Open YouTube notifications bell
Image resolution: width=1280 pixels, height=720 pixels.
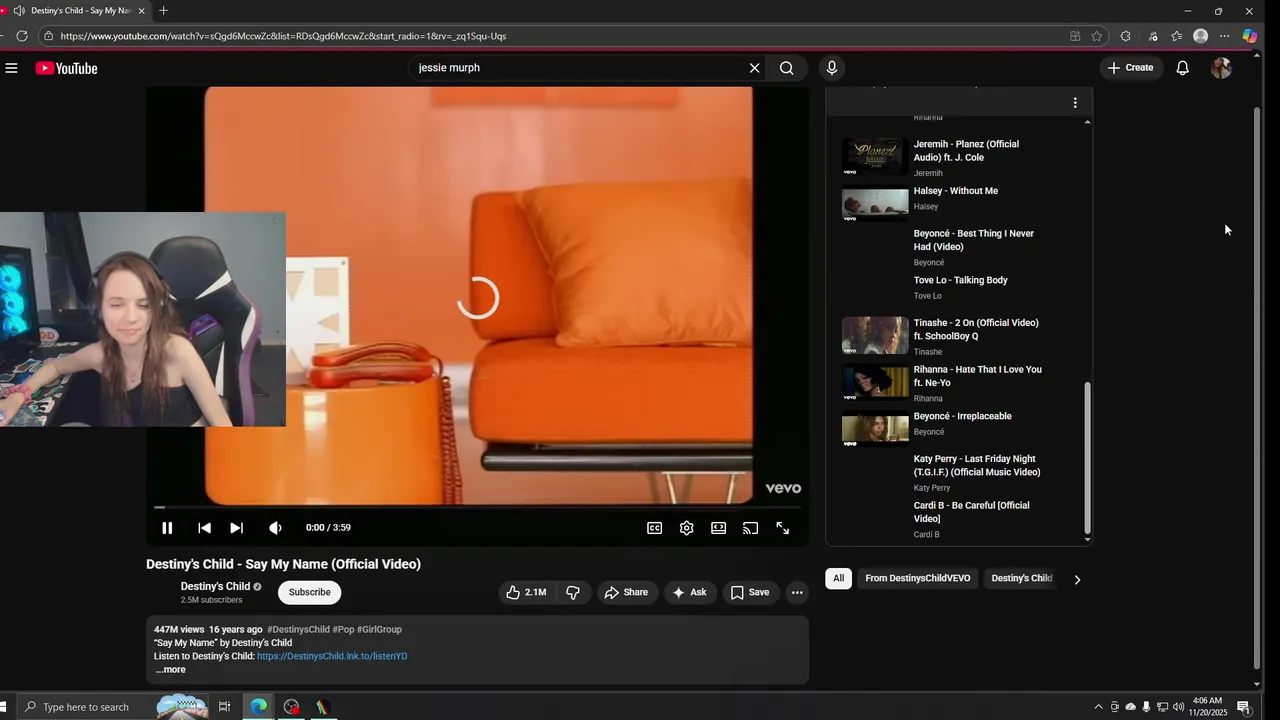point(1182,68)
